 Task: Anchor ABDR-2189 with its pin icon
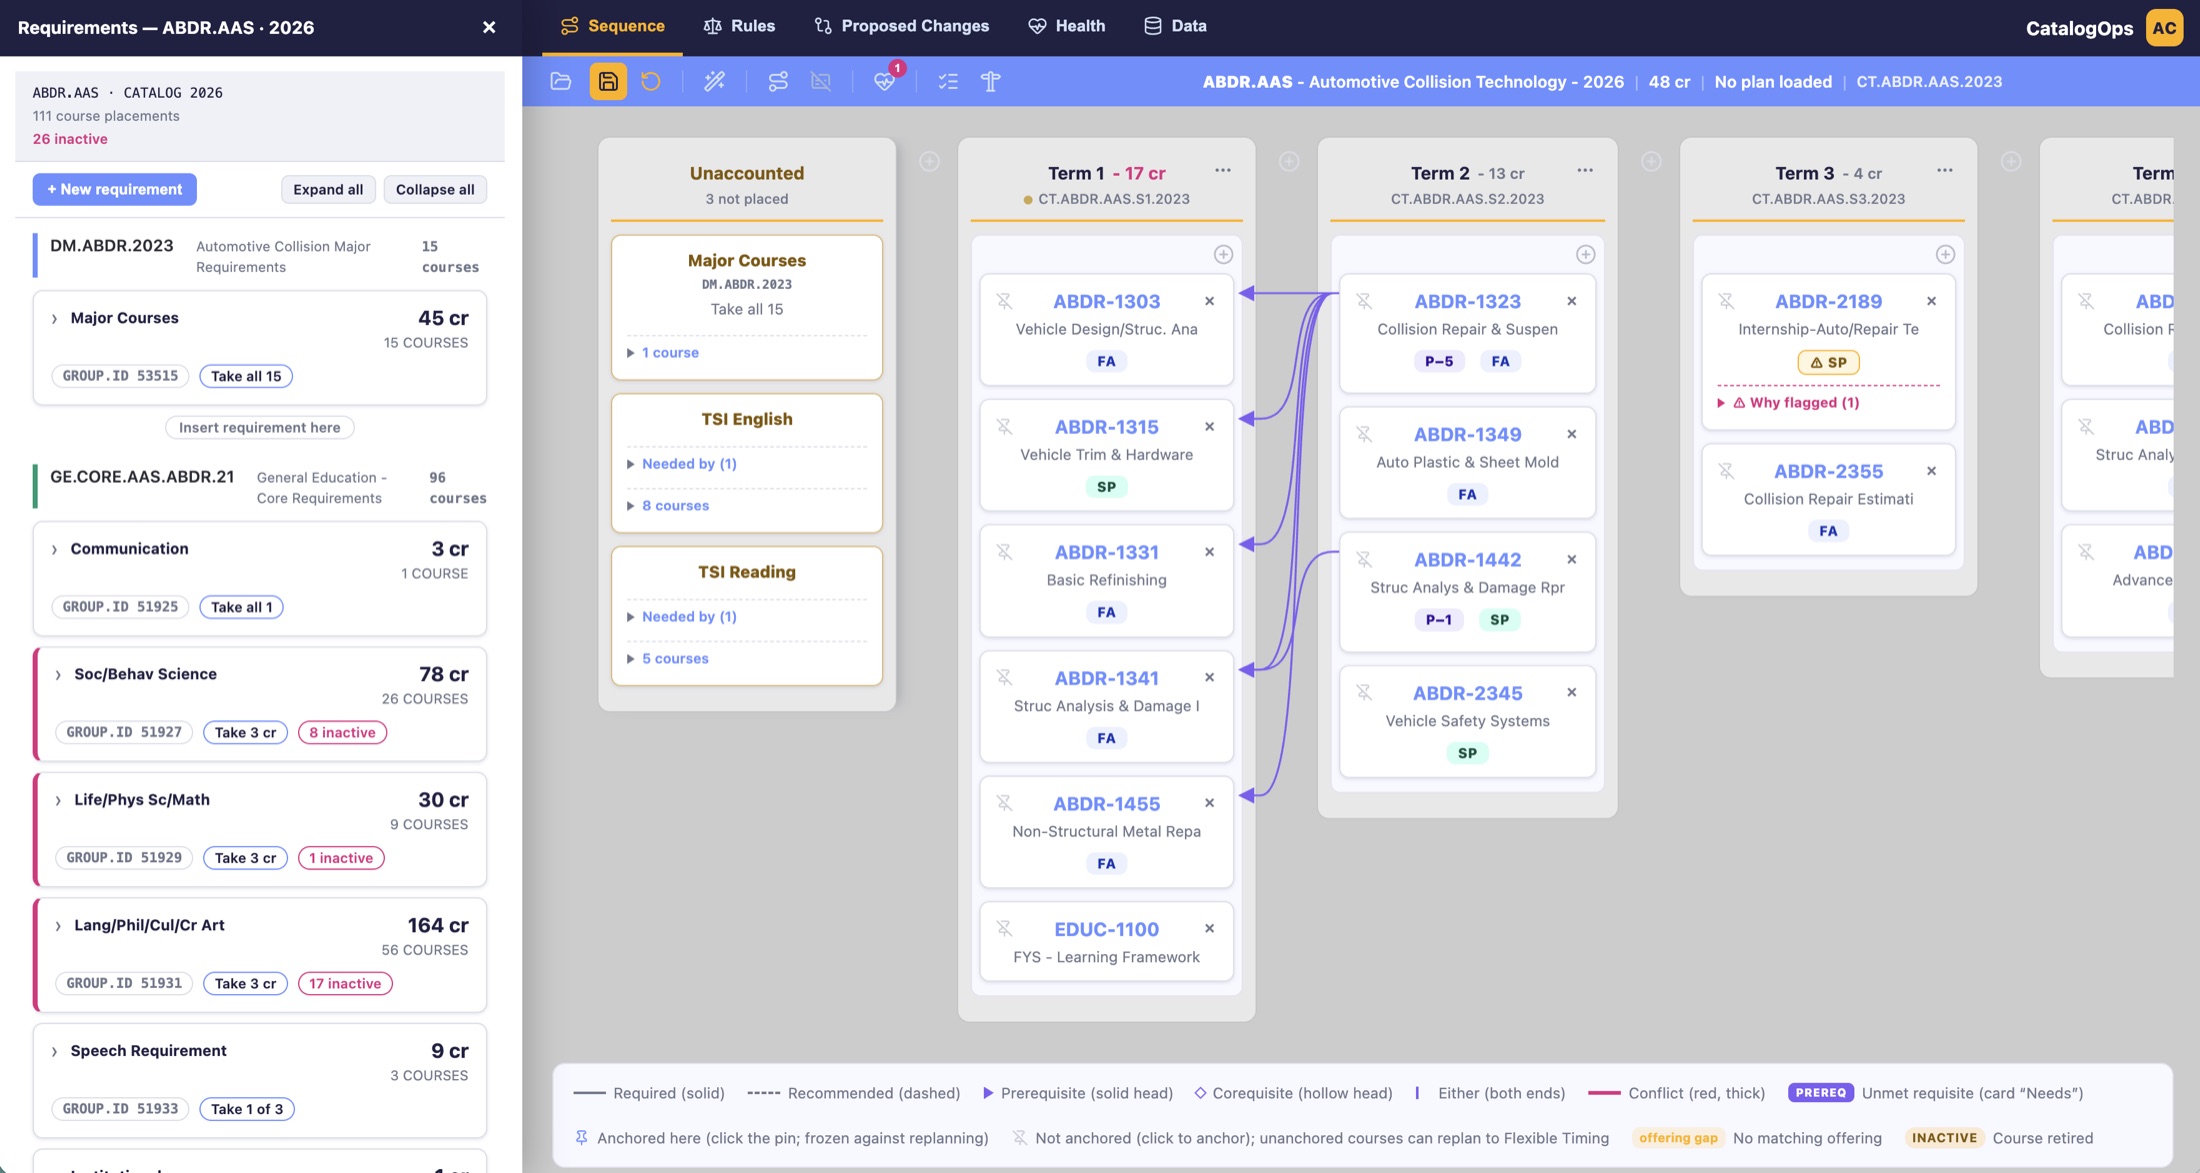[x=1726, y=301]
